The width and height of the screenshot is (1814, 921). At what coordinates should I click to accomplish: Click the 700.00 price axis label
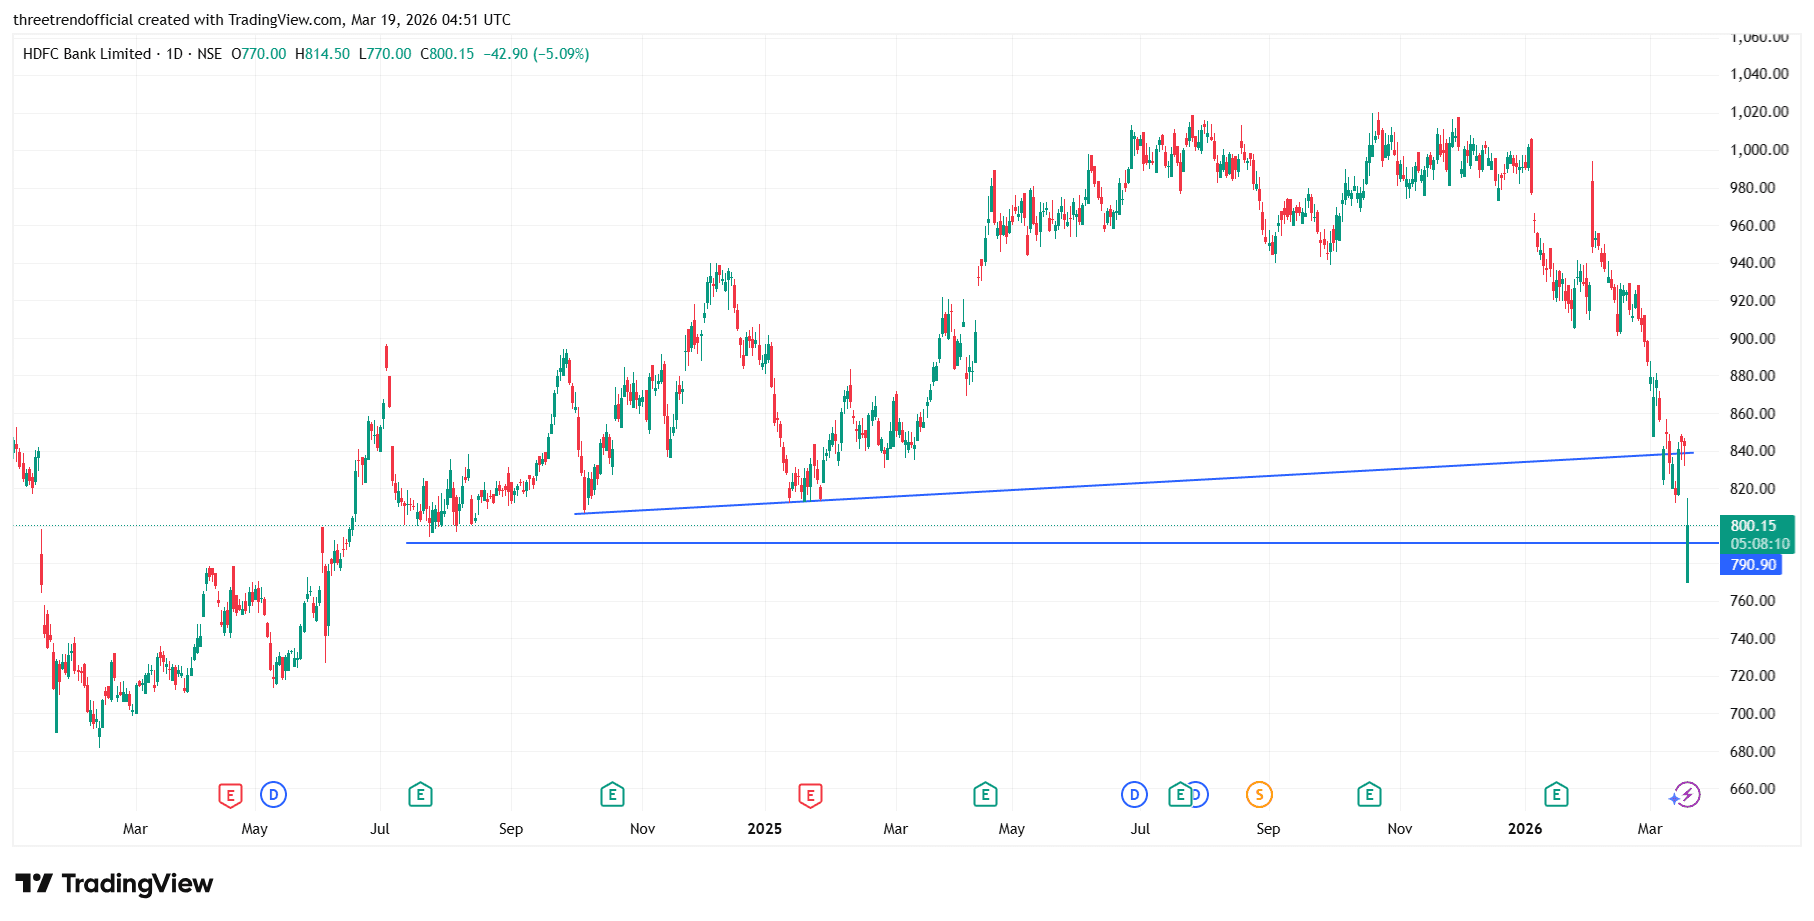(x=1753, y=714)
